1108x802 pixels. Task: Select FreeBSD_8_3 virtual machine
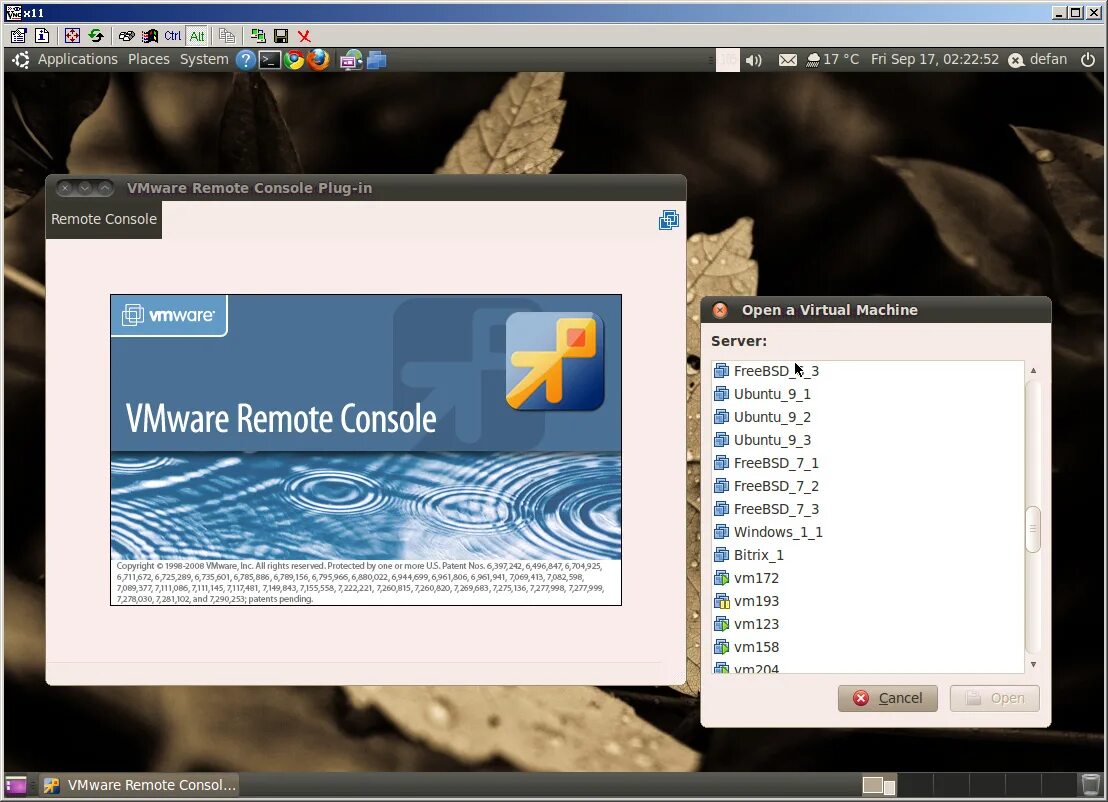[x=868, y=371]
